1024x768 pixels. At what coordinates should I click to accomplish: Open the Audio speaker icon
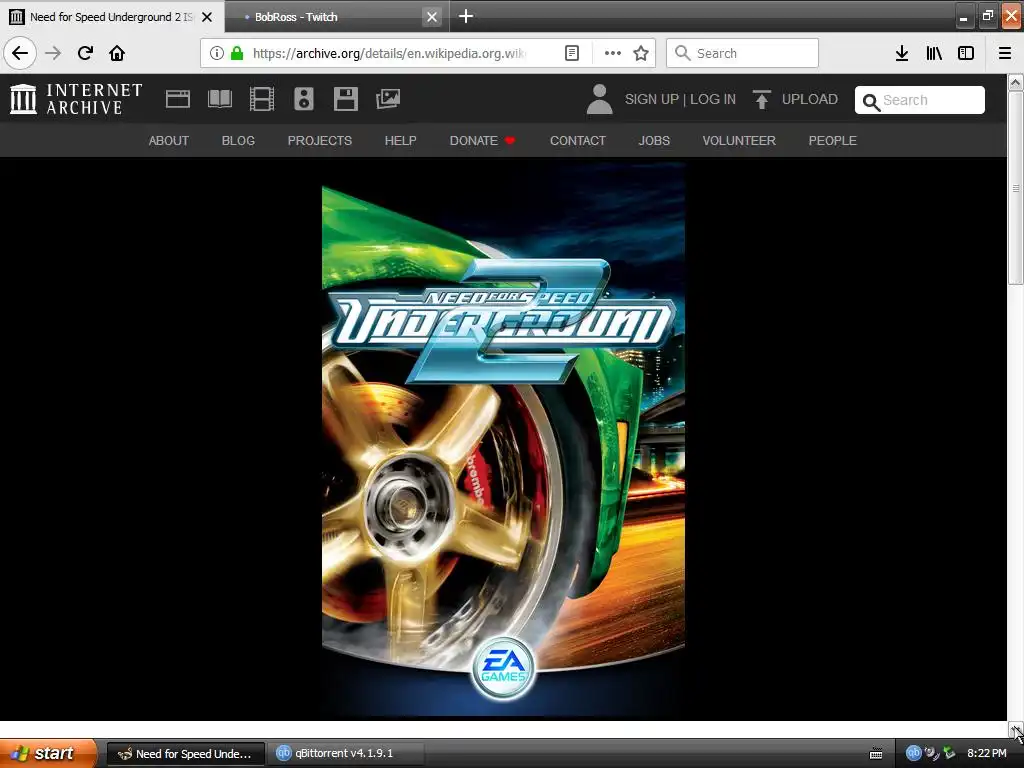pyautogui.click(x=304, y=99)
